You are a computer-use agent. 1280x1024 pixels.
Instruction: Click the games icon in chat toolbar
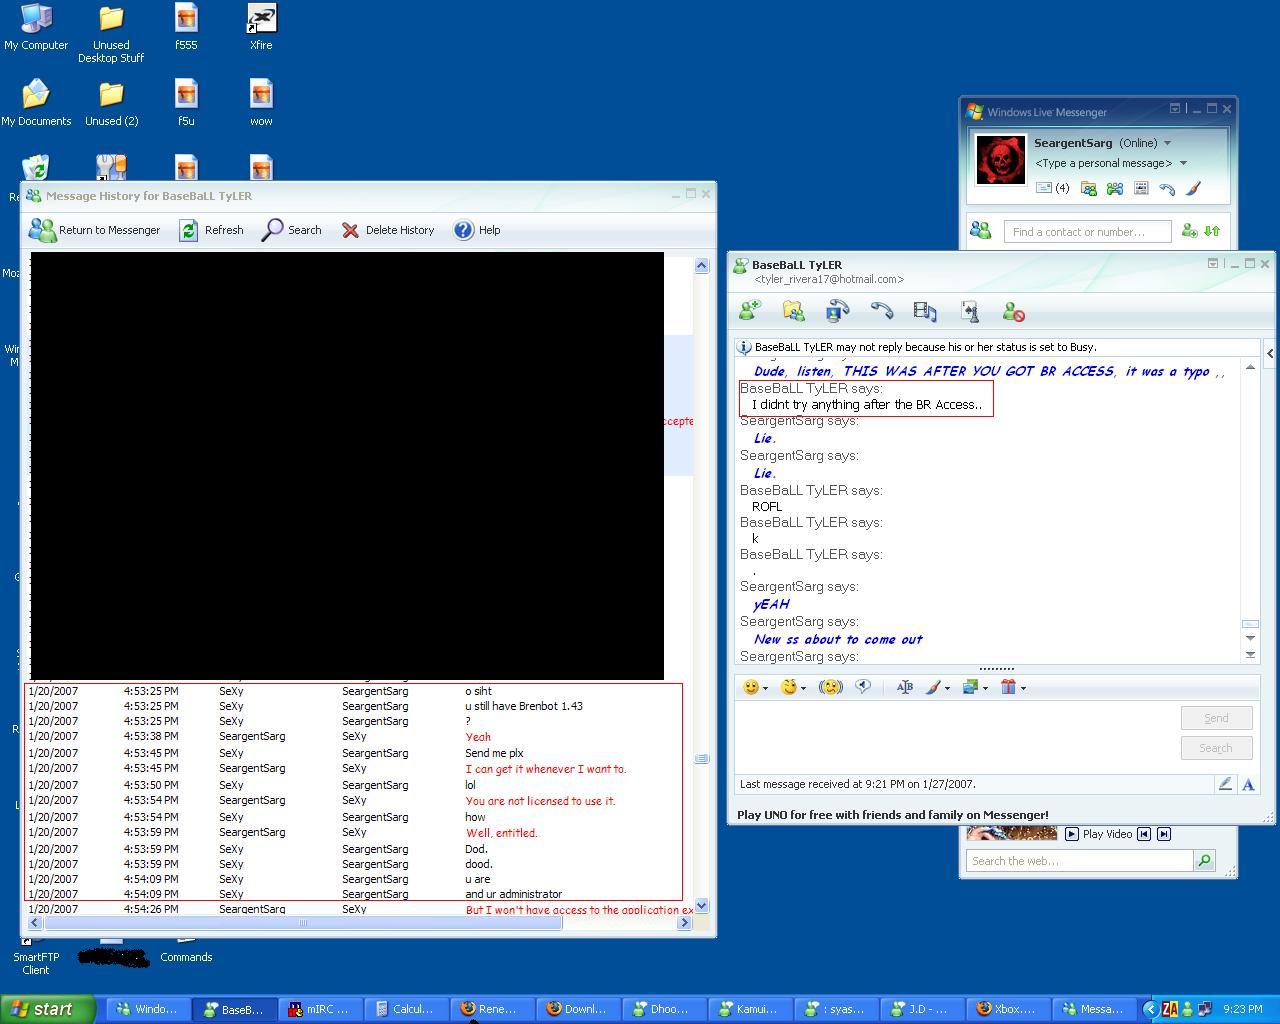pos(969,312)
